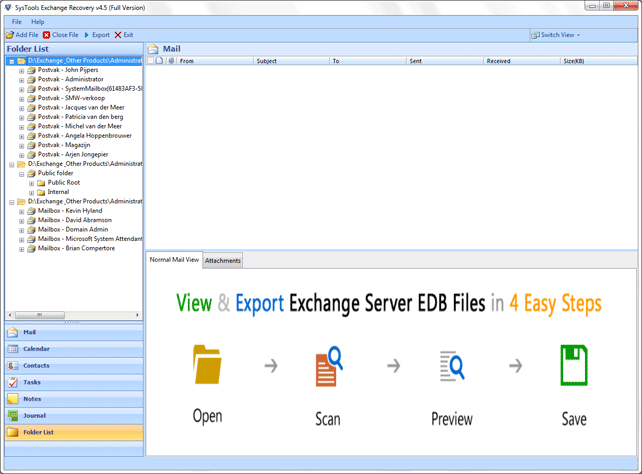
Task: Open the Switch View dropdown
Action: [556, 35]
